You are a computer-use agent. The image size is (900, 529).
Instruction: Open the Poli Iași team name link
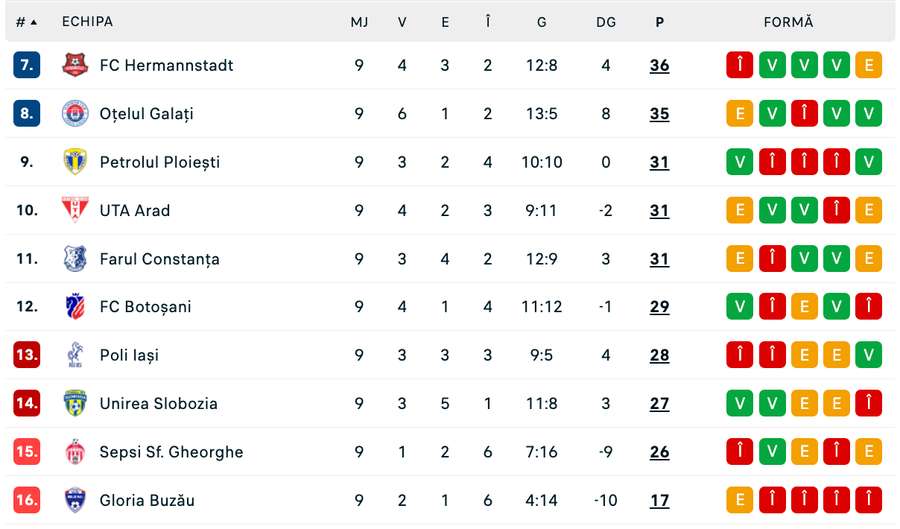click(x=129, y=355)
